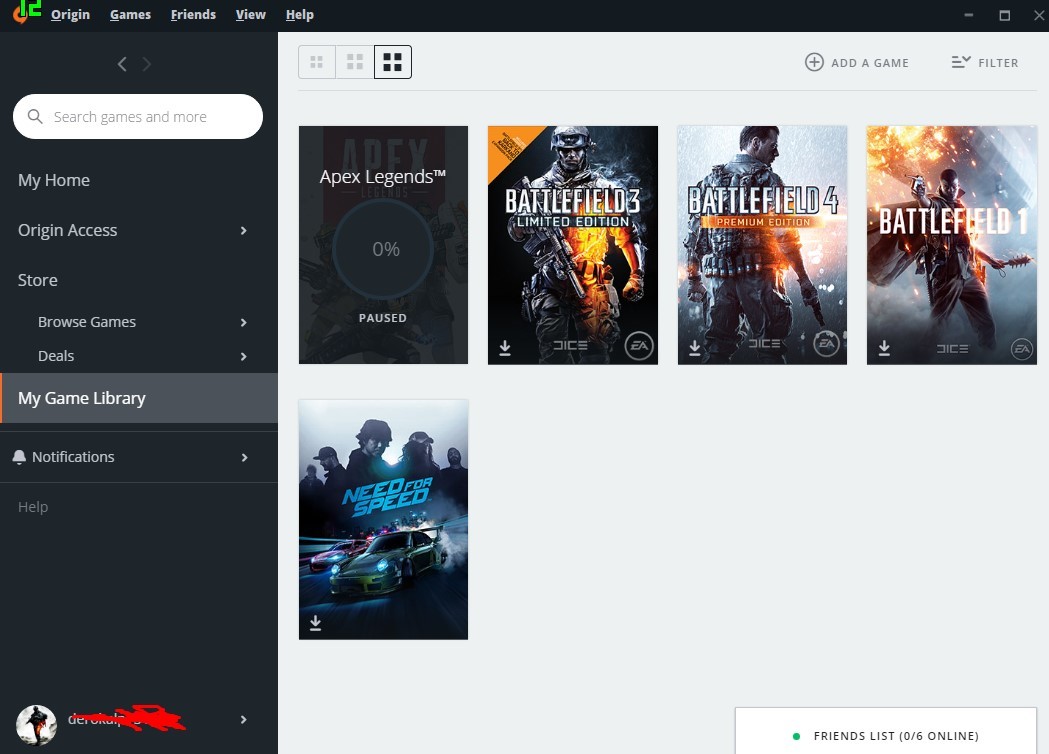Maximize the Origin window
The image size is (1049, 754).
[x=1004, y=15]
